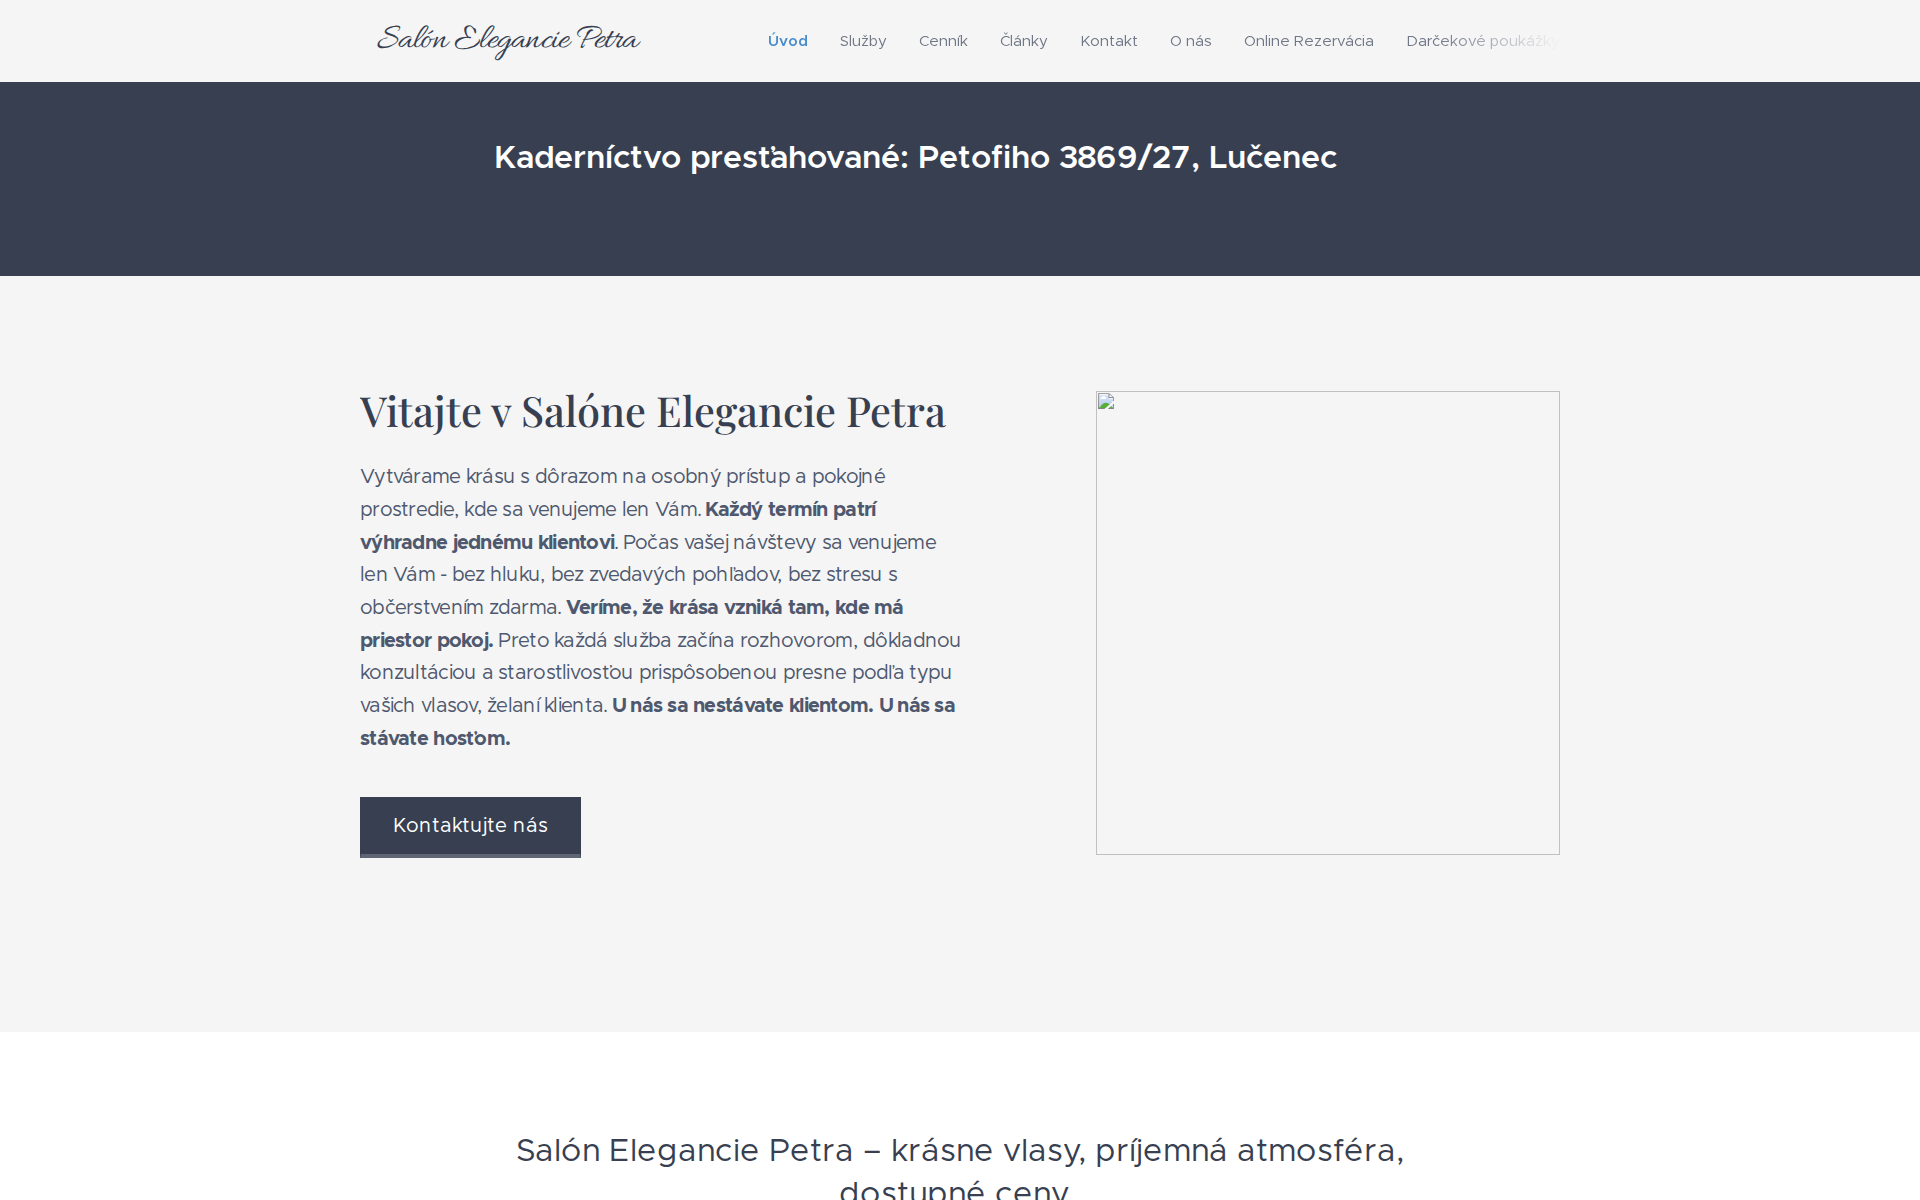Navigate to the Cenník section

click(x=943, y=41)
